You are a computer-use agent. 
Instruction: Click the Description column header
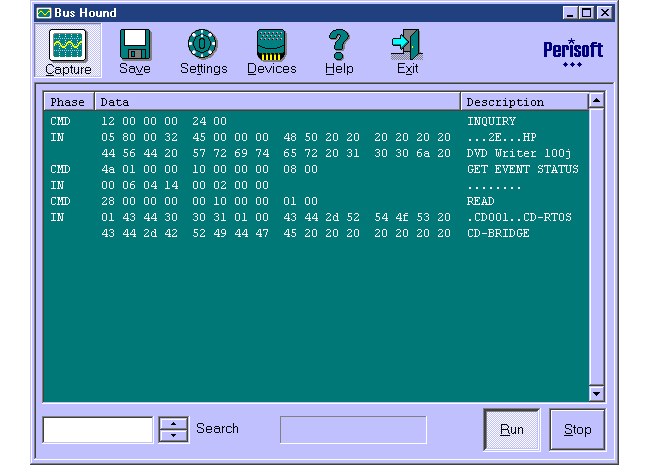click(524, 102)
